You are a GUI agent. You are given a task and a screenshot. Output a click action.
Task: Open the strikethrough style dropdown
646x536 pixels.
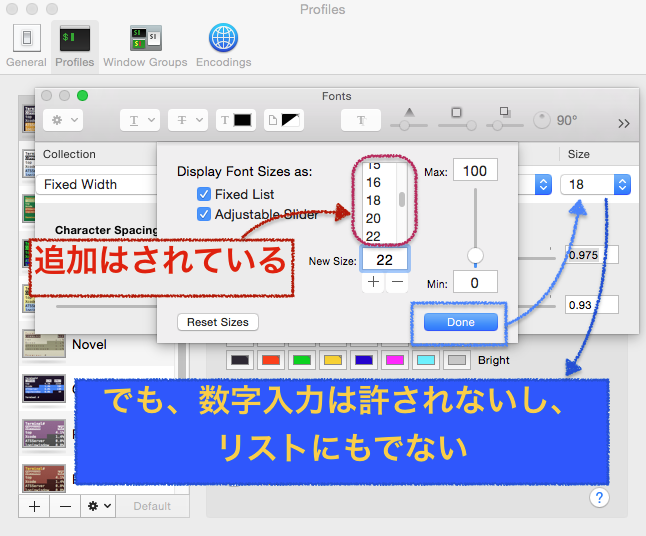point(188,120)
